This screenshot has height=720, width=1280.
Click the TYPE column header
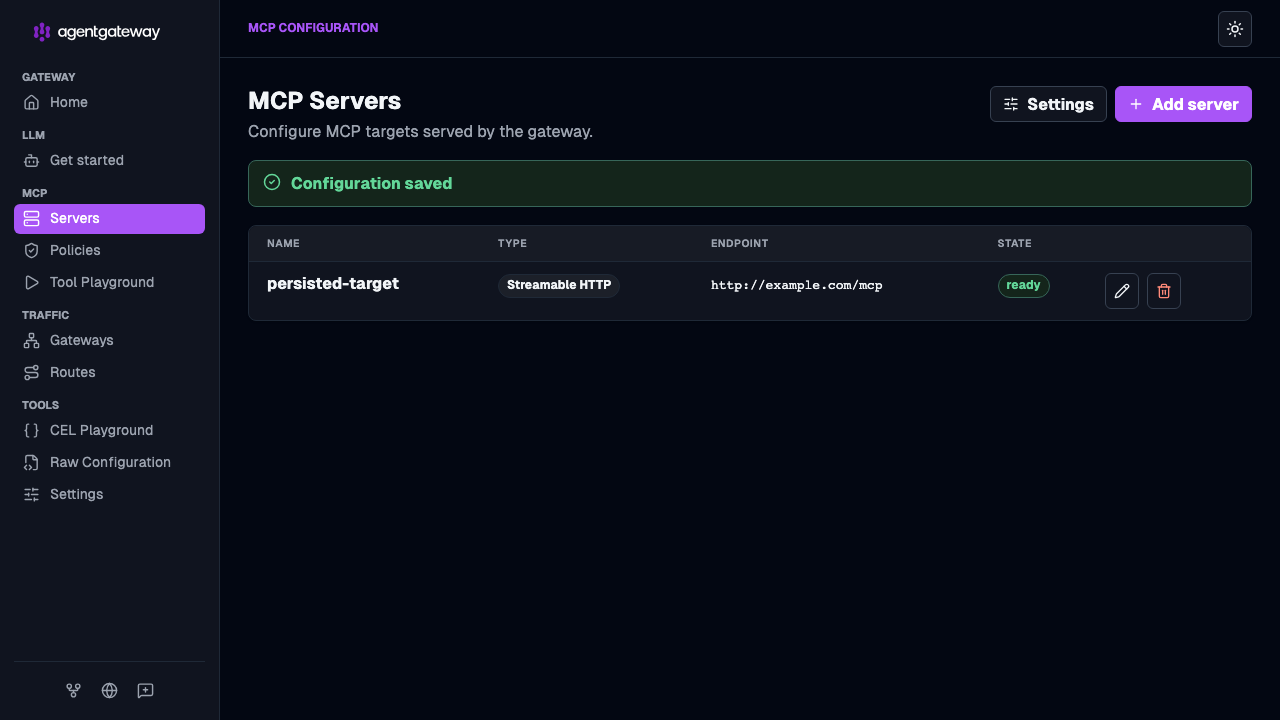tap(512, 244)
